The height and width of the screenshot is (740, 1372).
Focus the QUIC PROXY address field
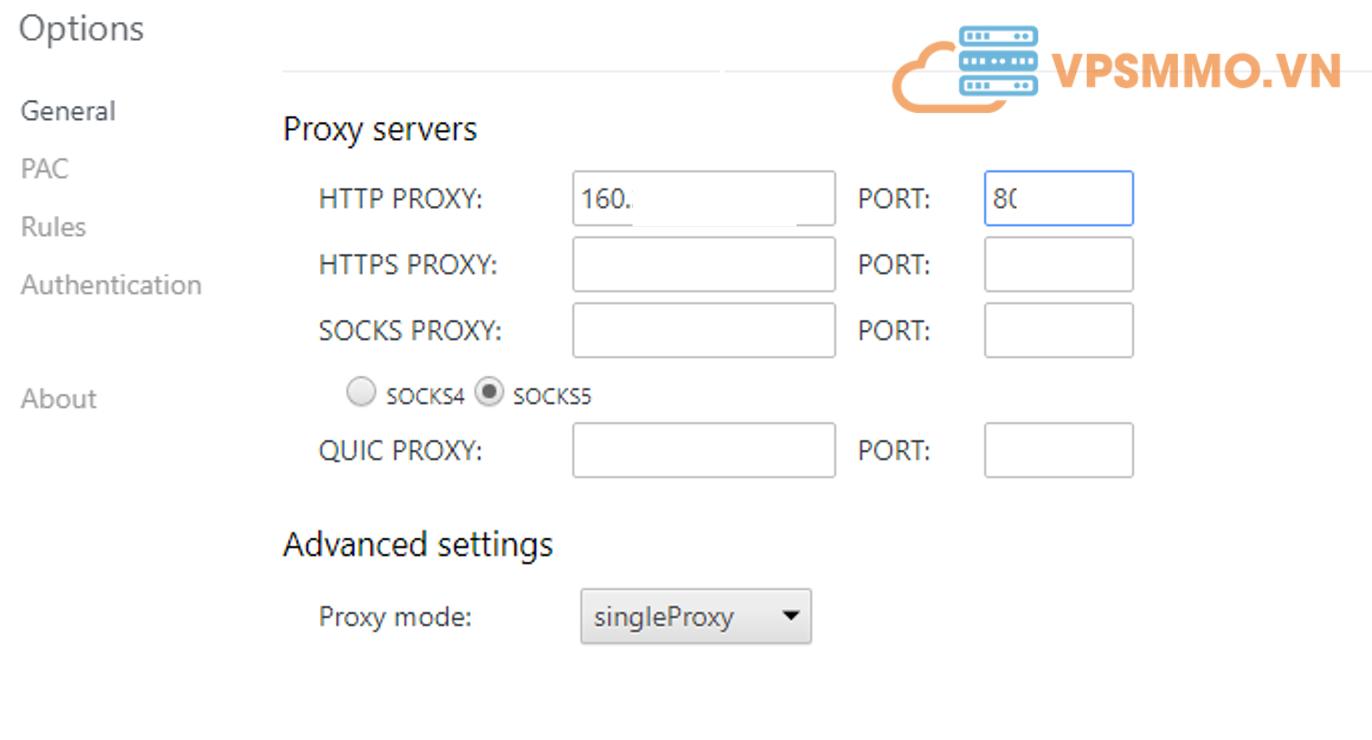pyautogui.click(x=703, y=450)
